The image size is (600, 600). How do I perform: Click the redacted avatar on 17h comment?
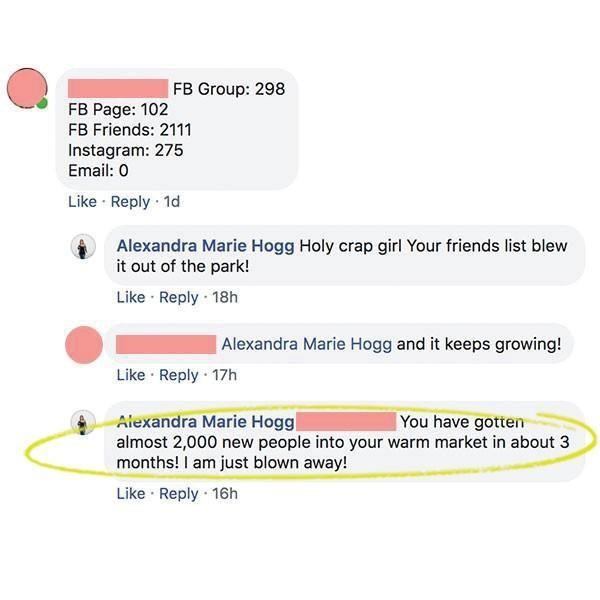pyautogui.click(x=84, y=345)
